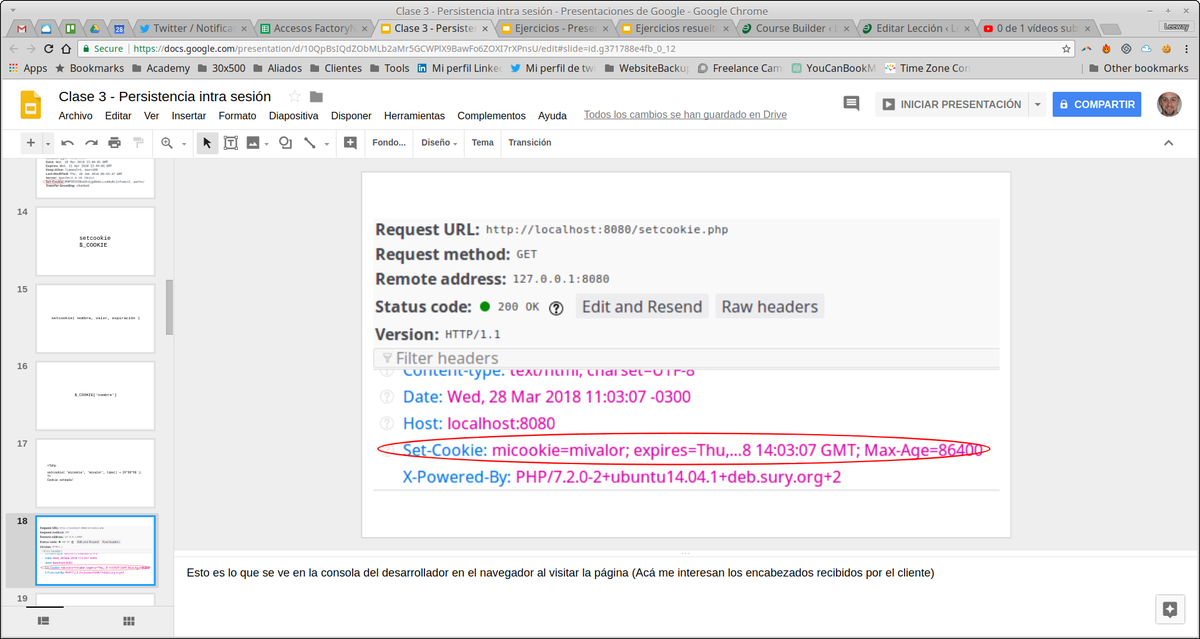The width and height of the screenshot is (1200, 639).
Task: Open the Disponer menu
Action: pos(351,116)
